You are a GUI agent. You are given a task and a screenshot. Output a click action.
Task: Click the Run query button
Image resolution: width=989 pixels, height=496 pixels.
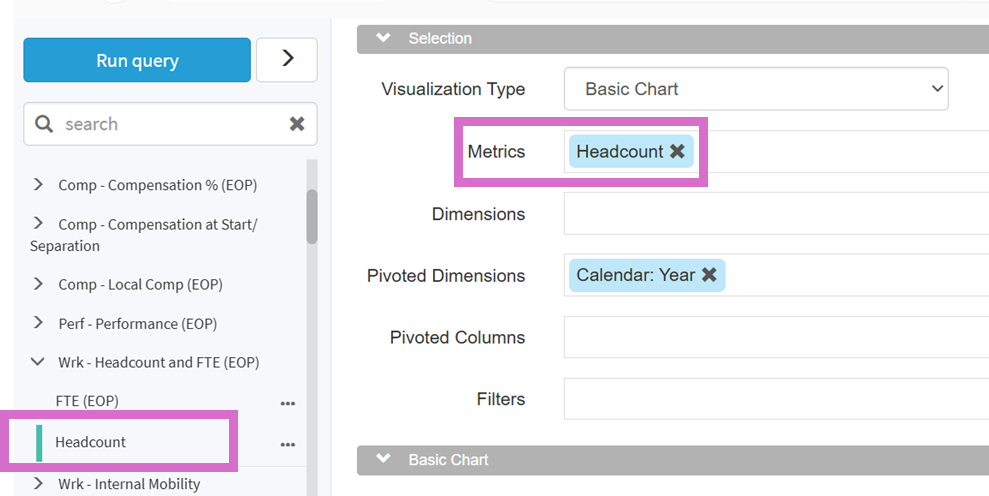tap(137, 60)
